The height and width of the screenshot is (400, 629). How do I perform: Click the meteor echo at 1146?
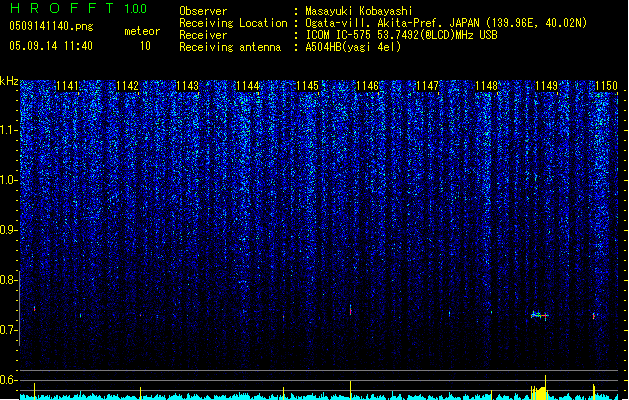pos(351,310)
